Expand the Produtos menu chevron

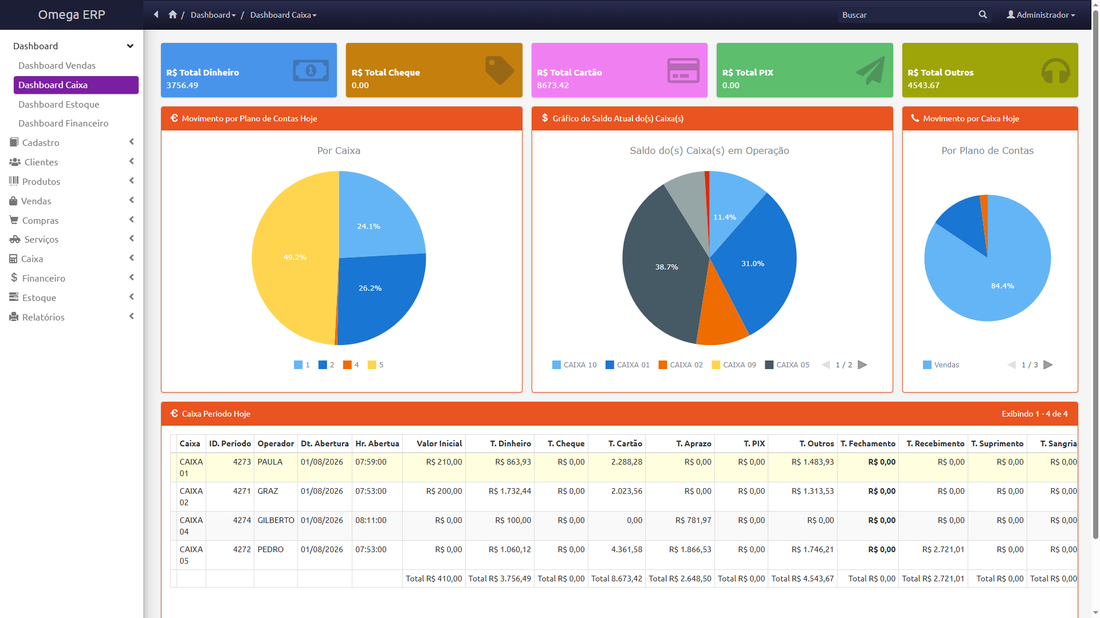click(131, 181)
